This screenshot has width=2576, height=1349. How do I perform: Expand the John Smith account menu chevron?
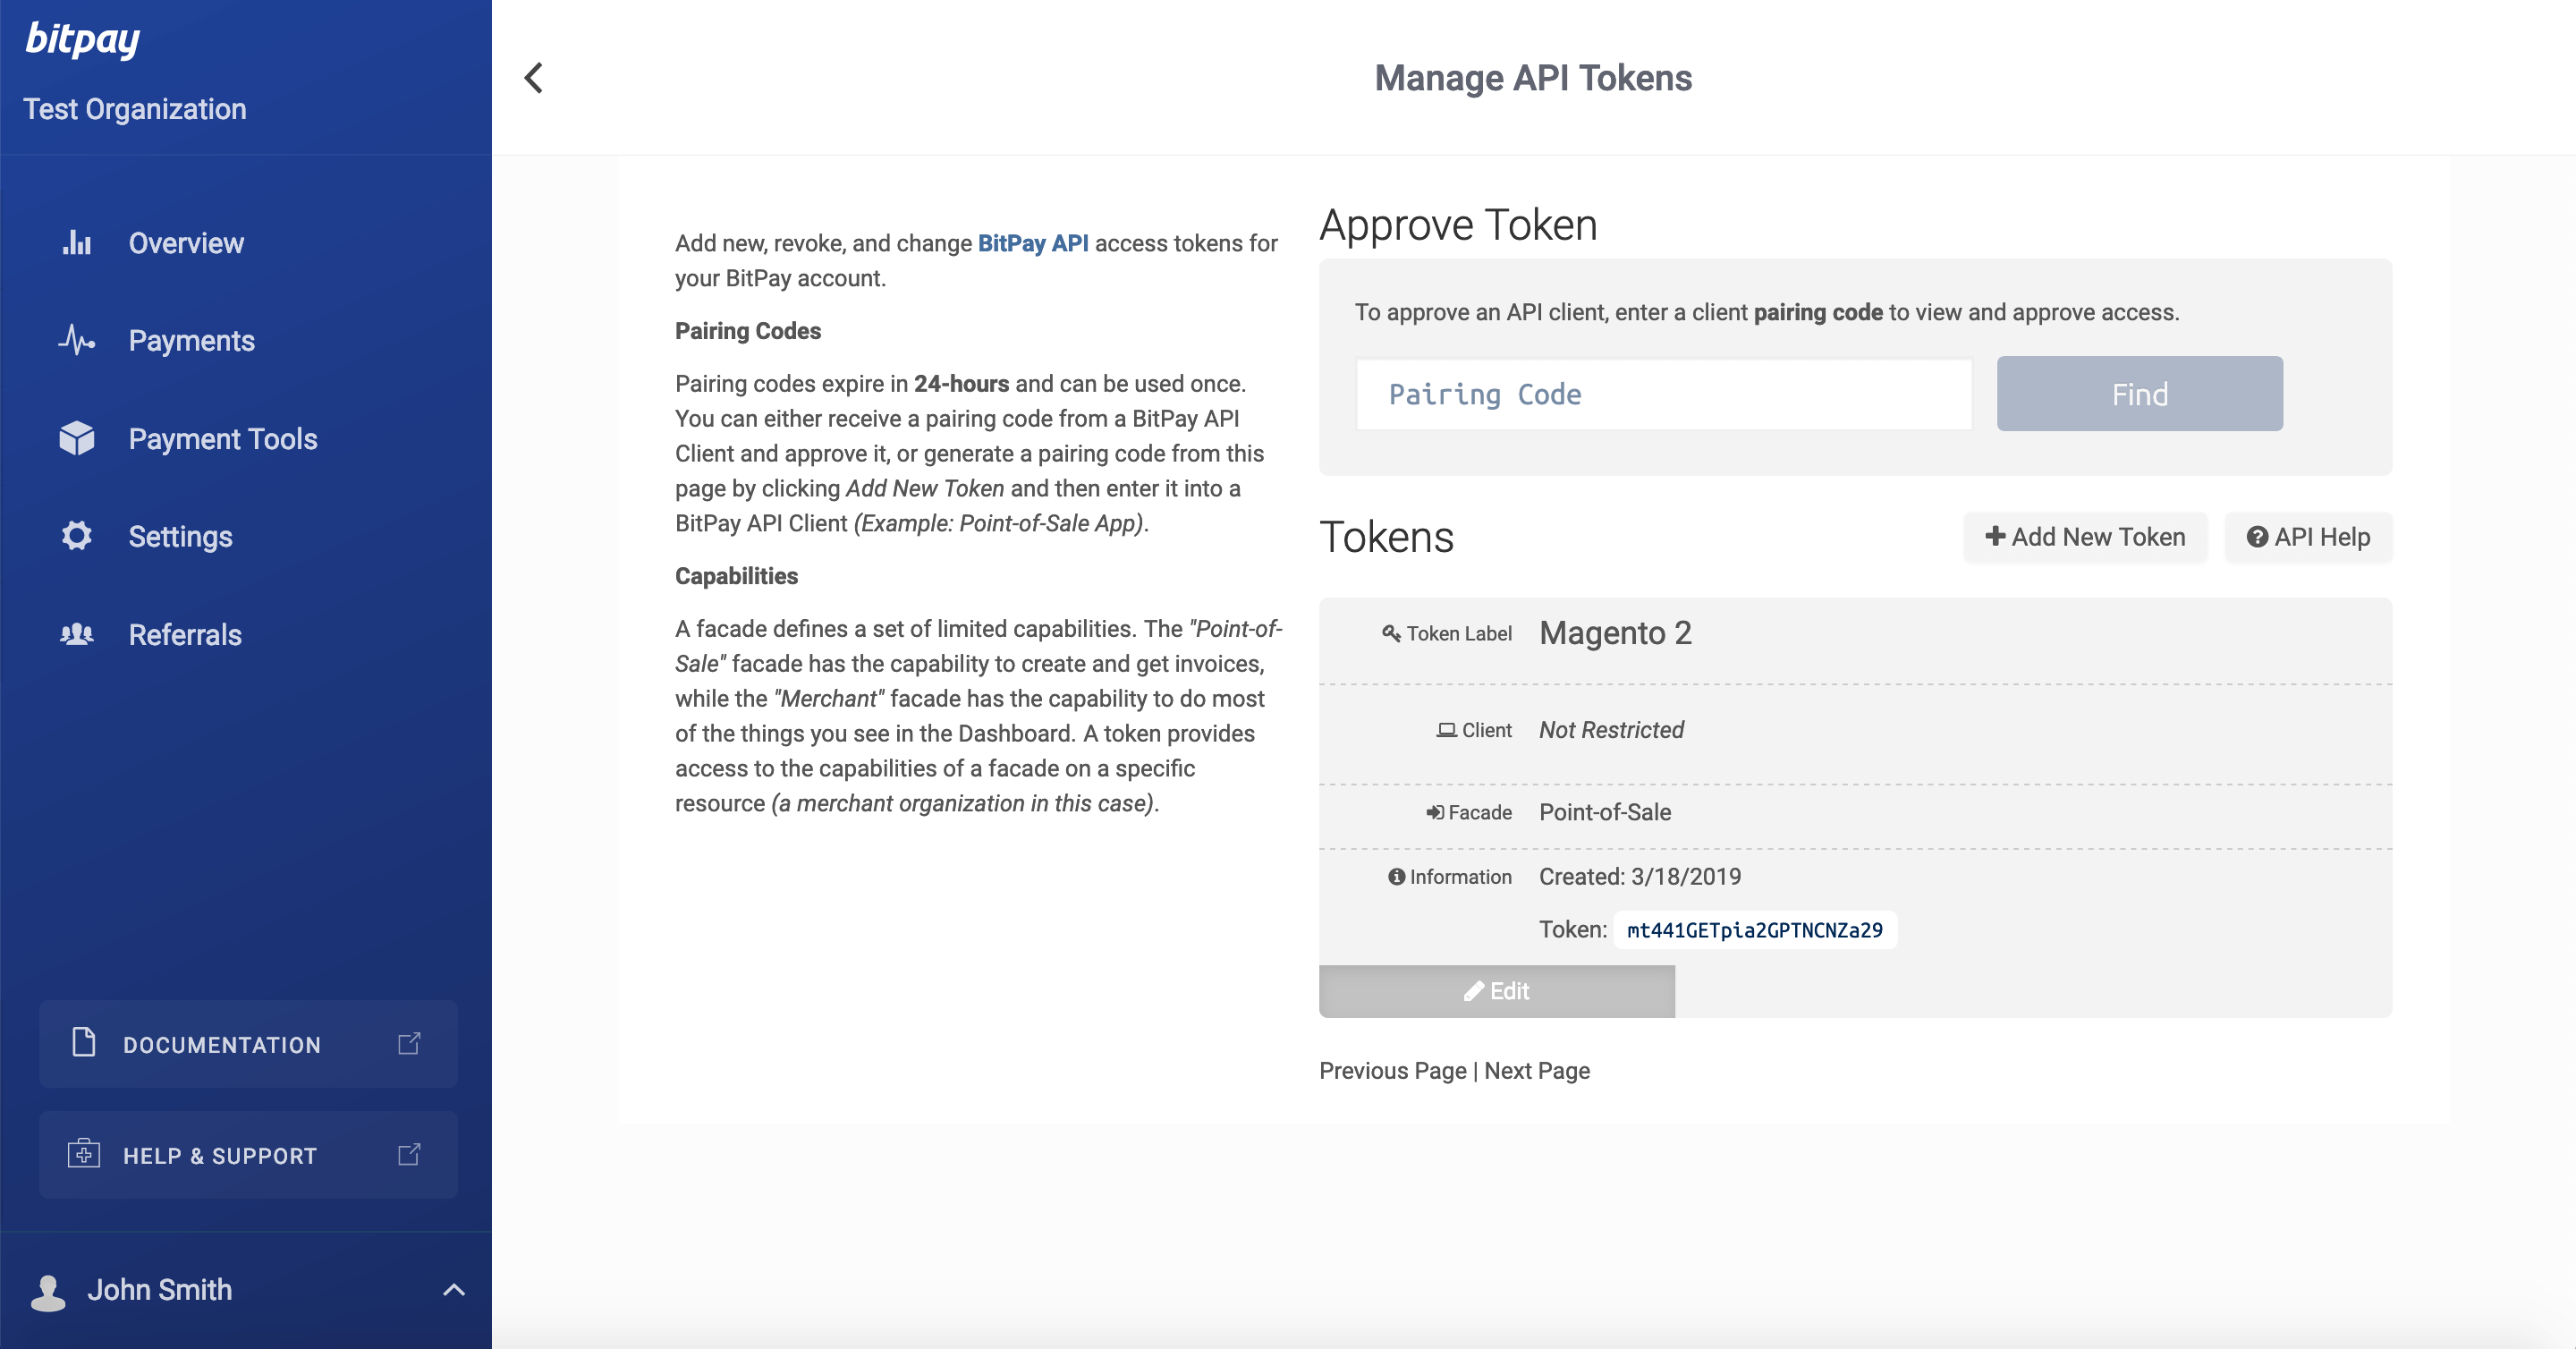(454, 1290)
